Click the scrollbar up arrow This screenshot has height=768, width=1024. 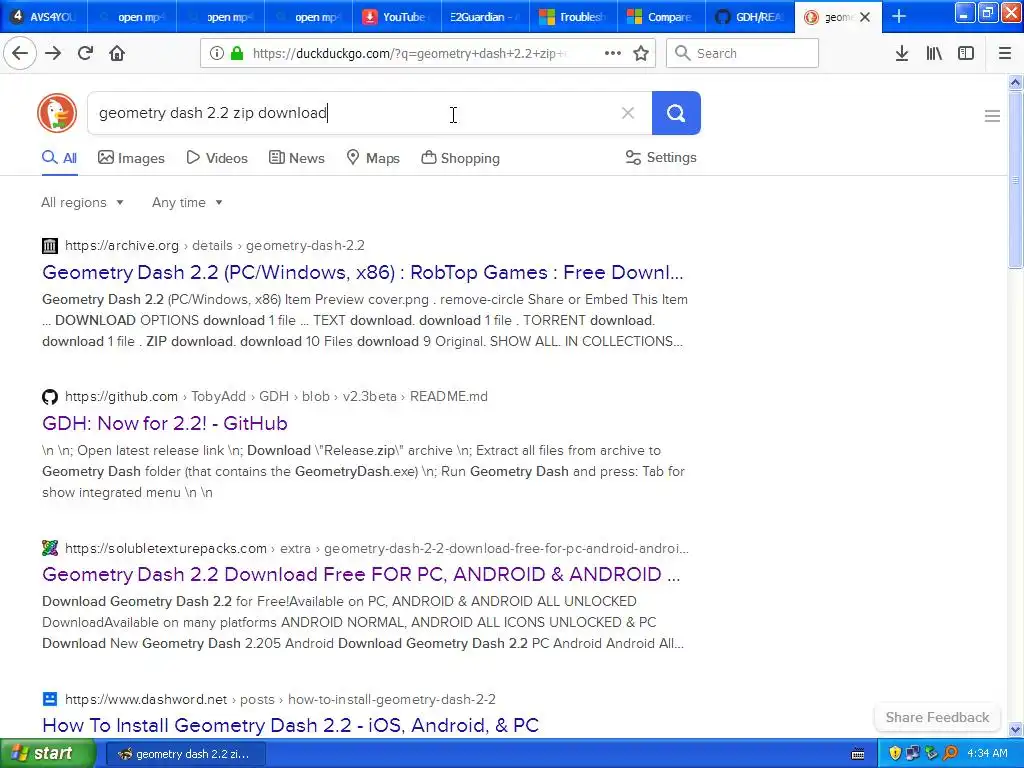click(x=1015, y=82)
